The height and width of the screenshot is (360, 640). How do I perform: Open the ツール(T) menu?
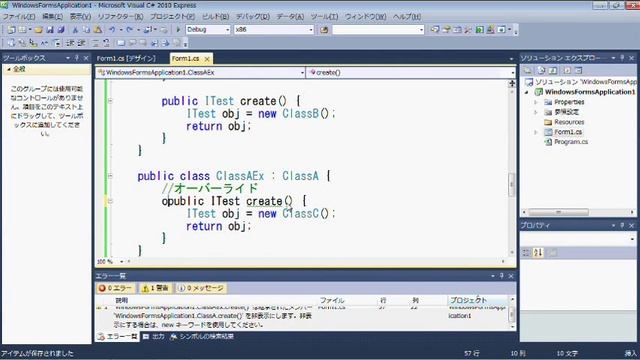(x=324, y=17)
